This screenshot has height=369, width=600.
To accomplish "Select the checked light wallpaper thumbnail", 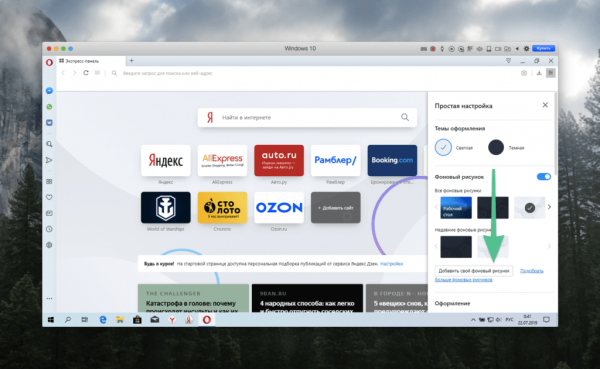I will 530,207.
